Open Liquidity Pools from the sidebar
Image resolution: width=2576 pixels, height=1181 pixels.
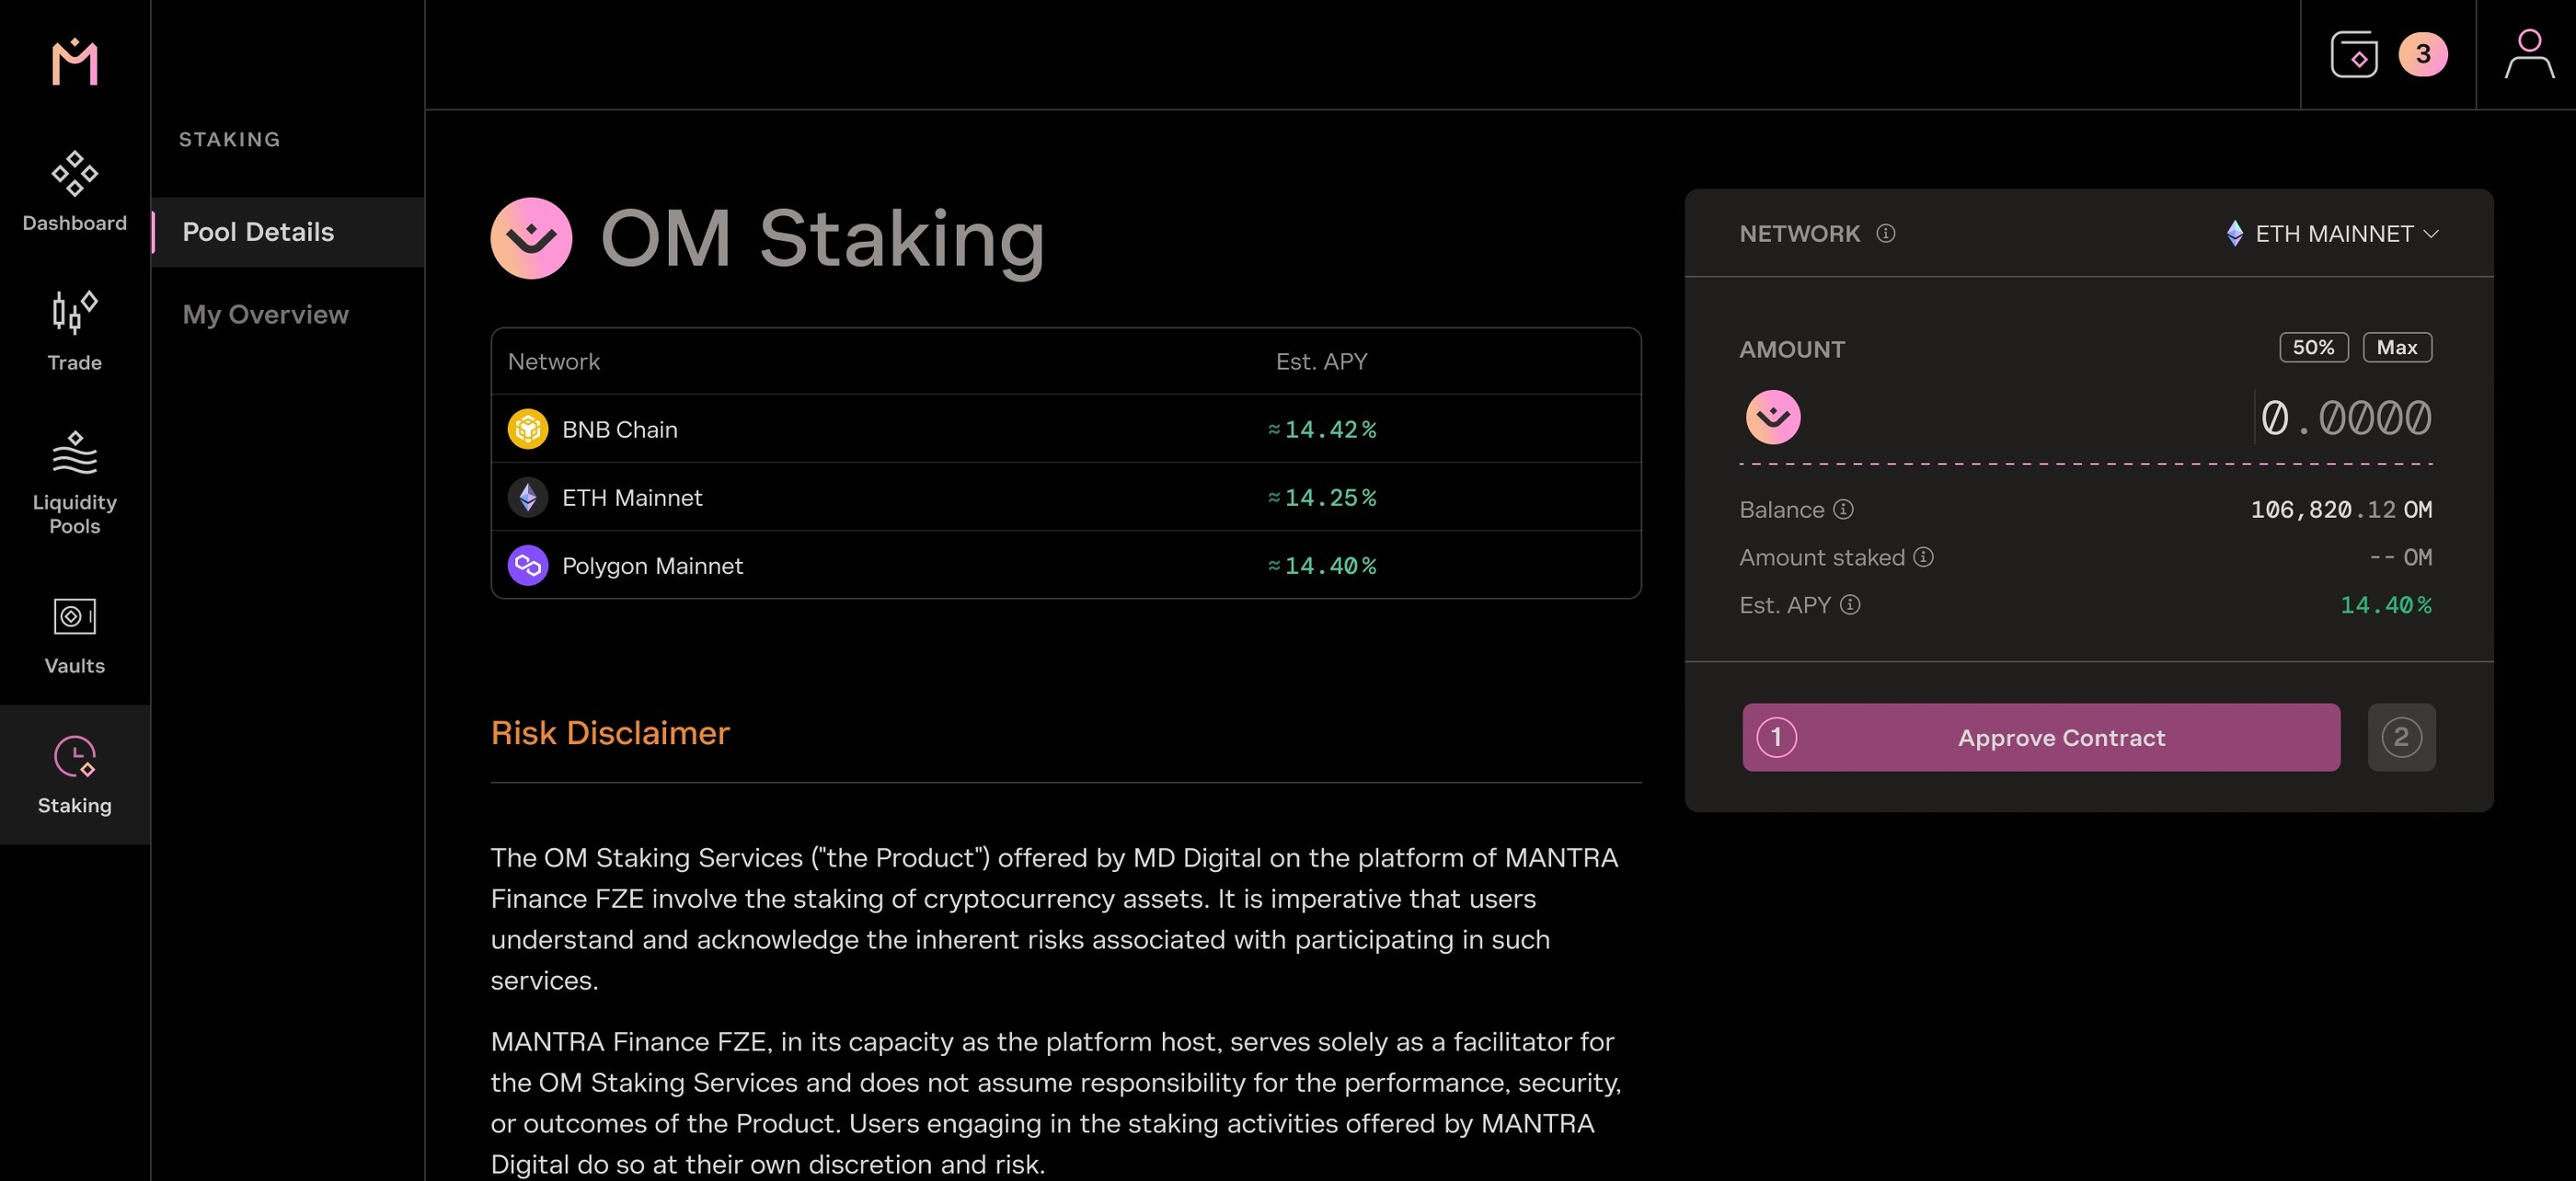(x=74, y=455)
